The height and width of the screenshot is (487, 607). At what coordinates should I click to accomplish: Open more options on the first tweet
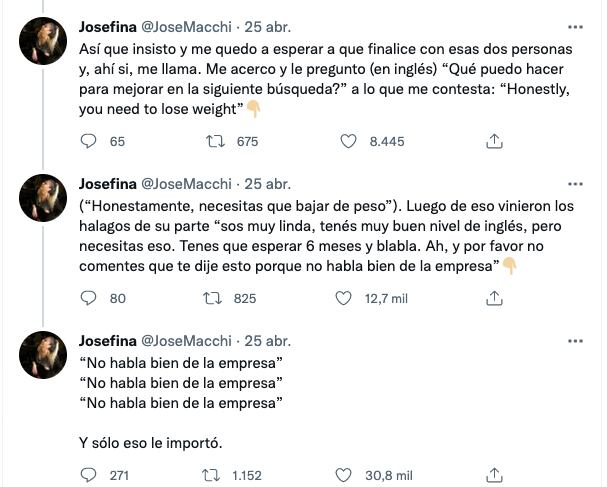click(575, 27)
